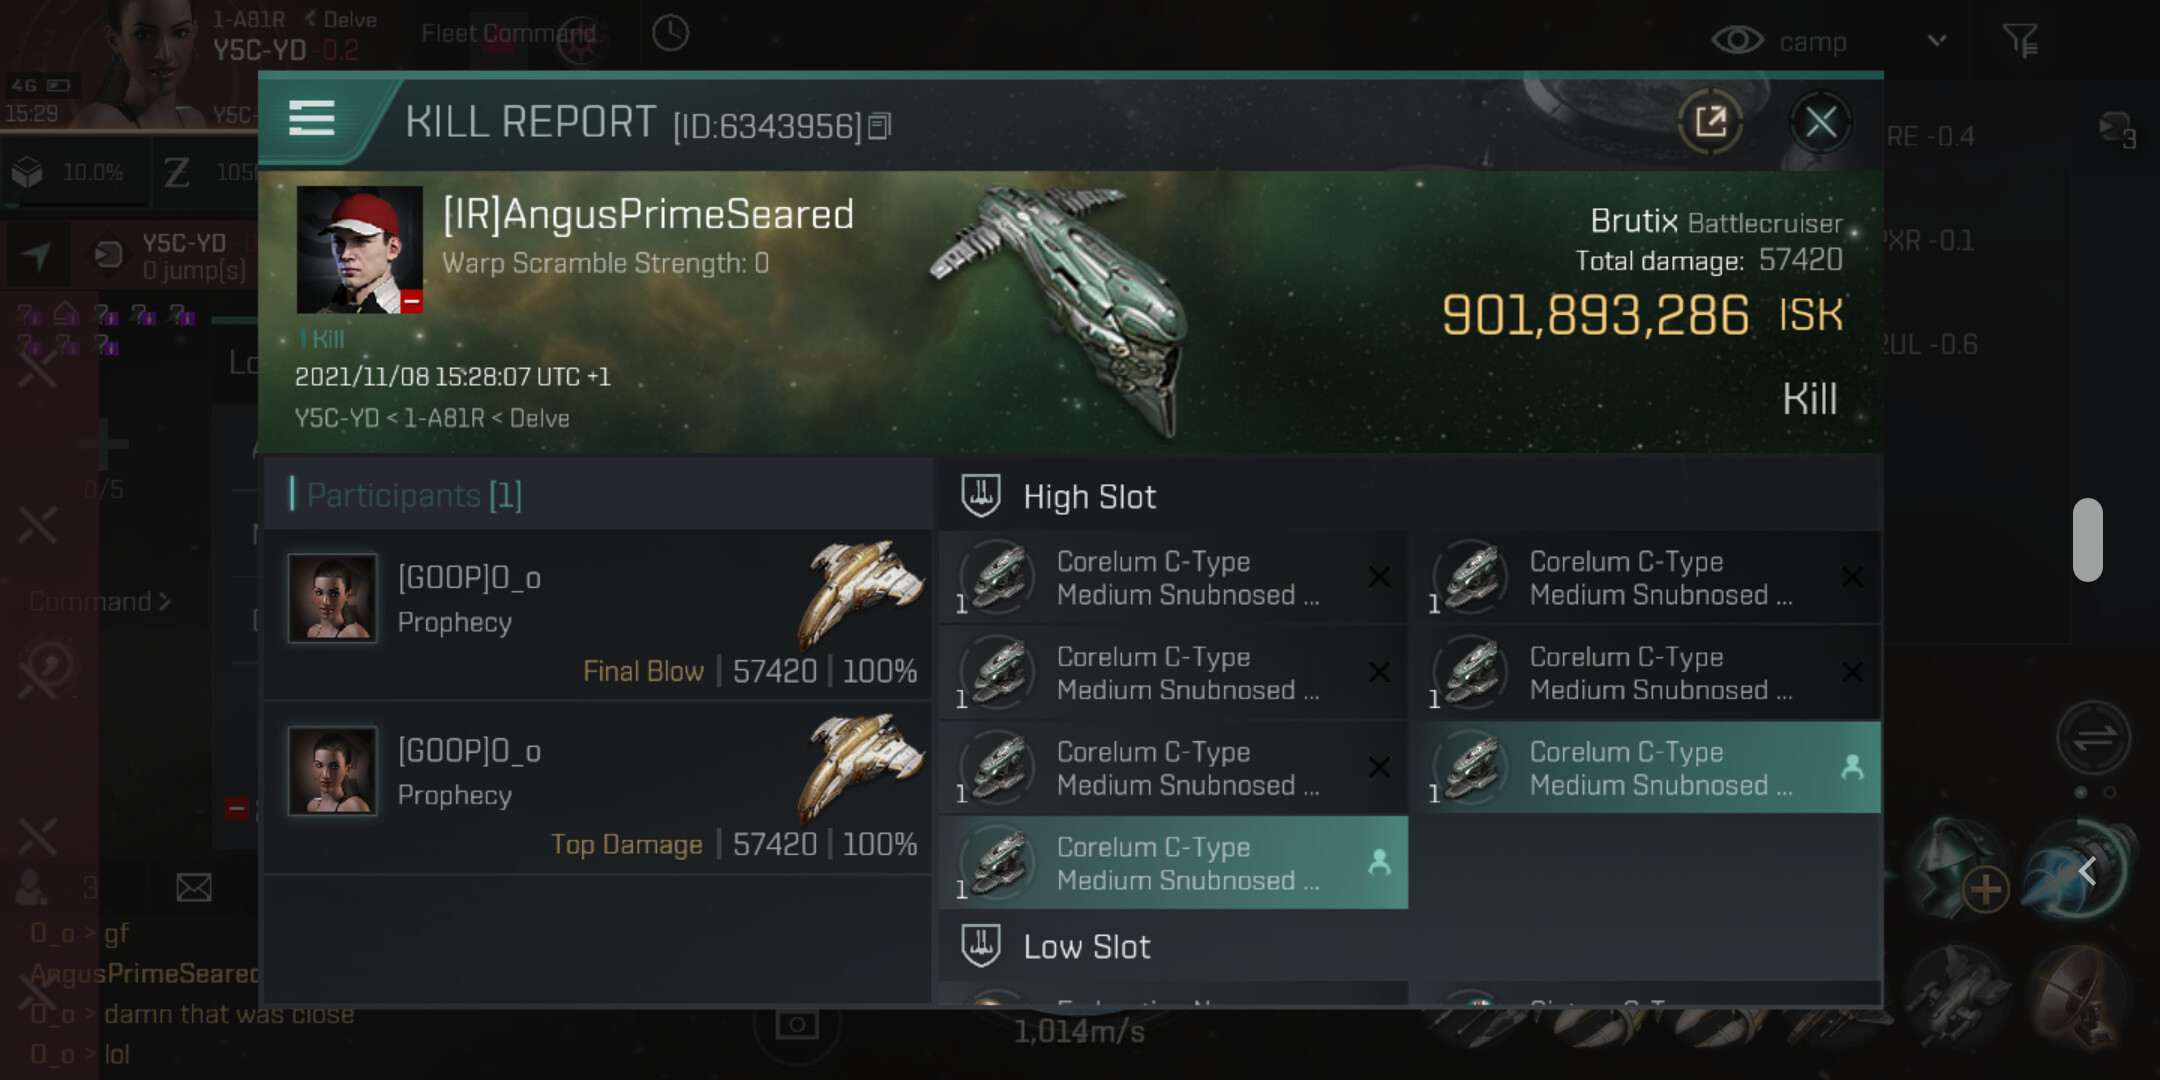Close the kill report window
The height and width of the screenshot is (1080, 2160).
(x=1820, y=123)
